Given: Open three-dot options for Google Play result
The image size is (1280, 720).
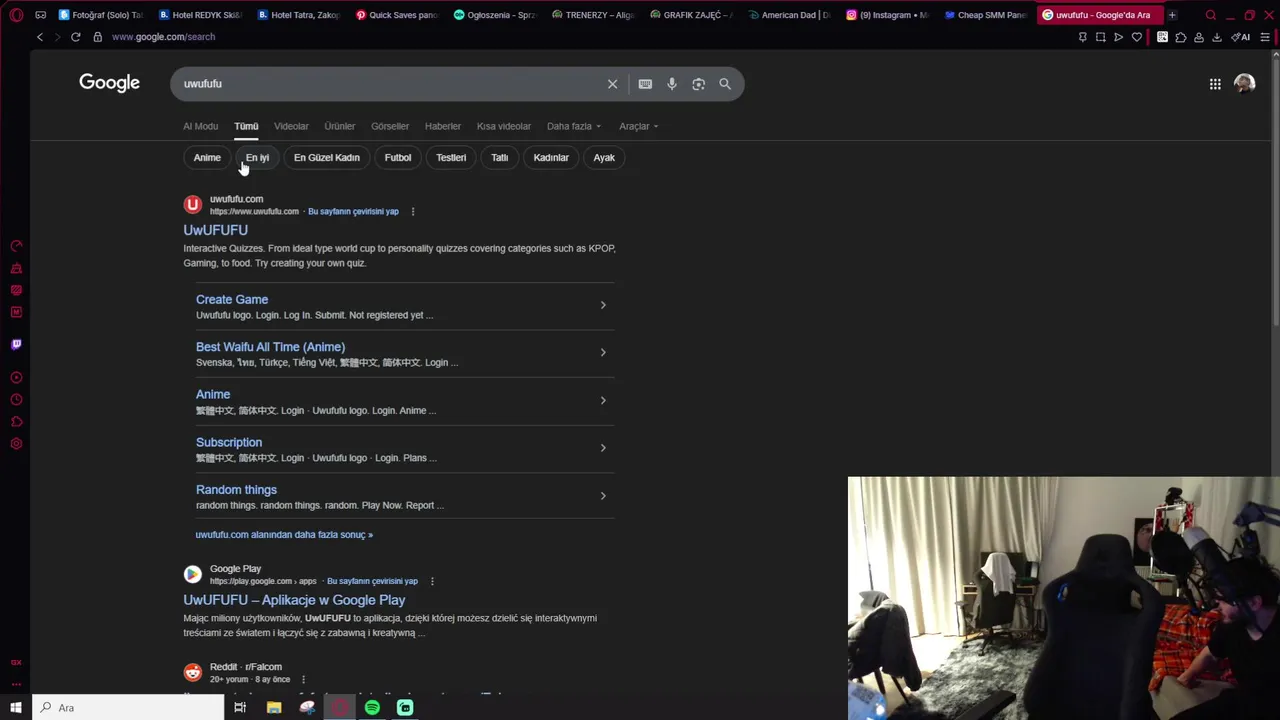Looking at the screenshot, I should coord(432,581).
